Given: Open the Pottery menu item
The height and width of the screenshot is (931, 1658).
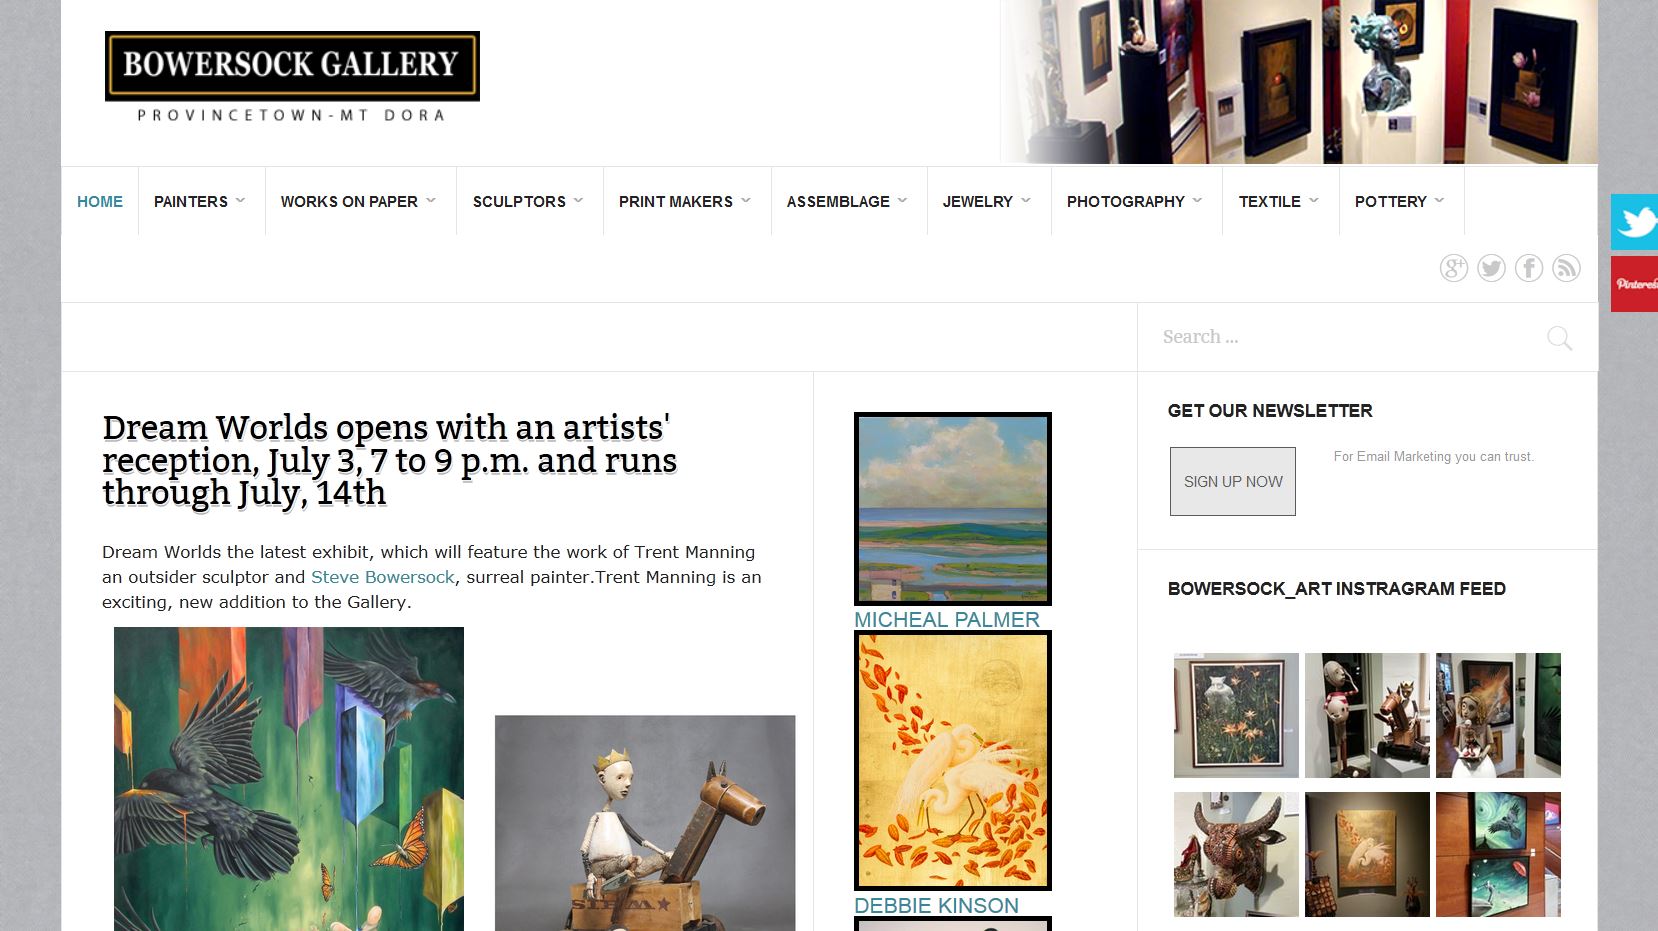Looking at the screenshot, I should click(1400, 201).
